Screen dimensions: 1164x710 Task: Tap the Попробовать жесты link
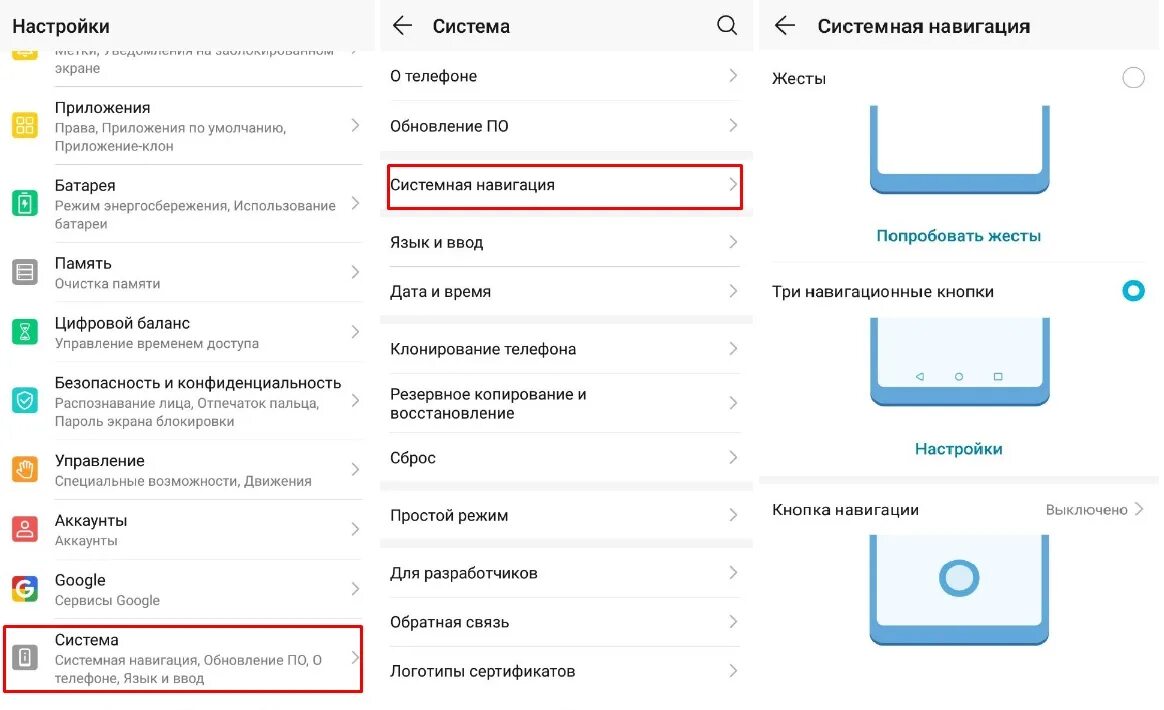958,236
